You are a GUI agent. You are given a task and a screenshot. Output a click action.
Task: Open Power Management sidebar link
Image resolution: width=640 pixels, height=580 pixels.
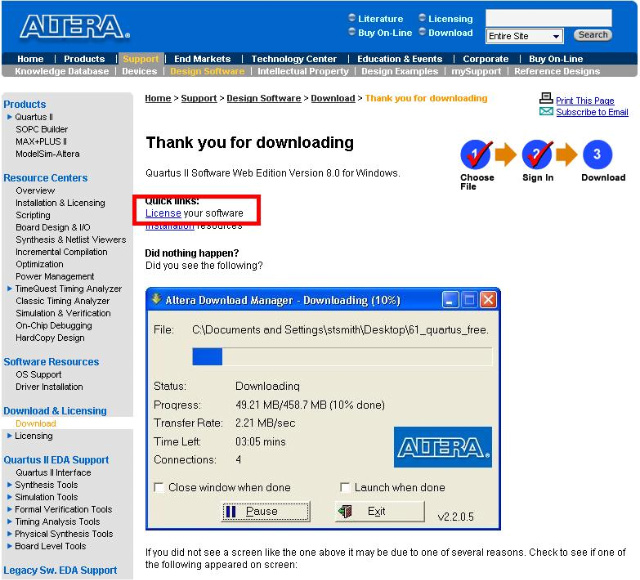point(55,277)
